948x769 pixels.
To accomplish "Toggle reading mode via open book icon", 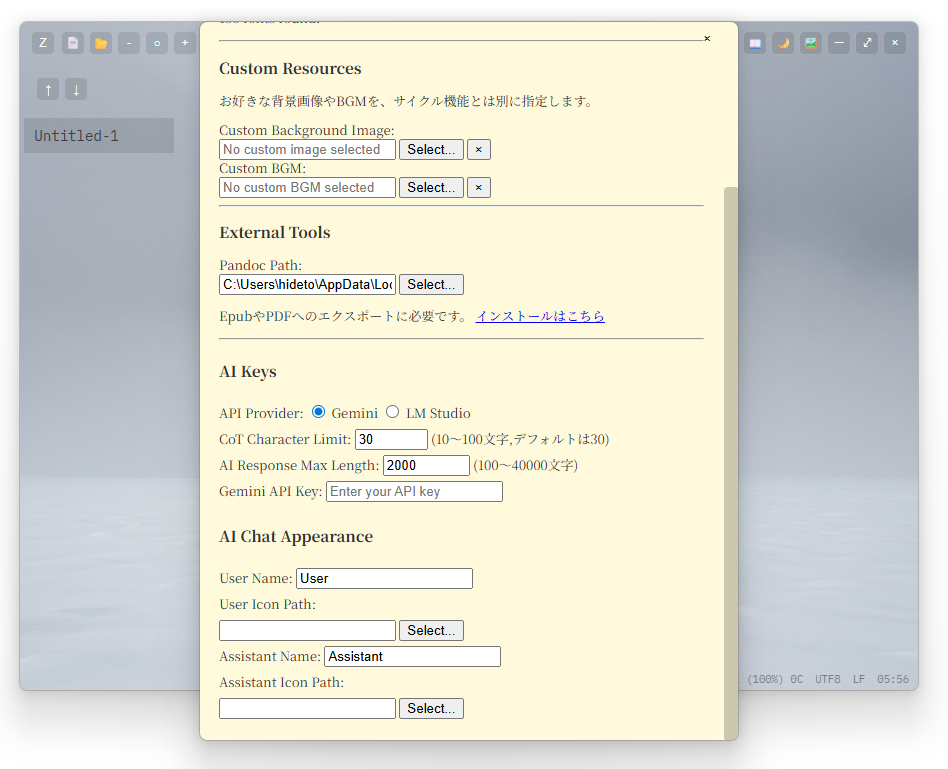I will pyautogui.click(x=755, y=43).
